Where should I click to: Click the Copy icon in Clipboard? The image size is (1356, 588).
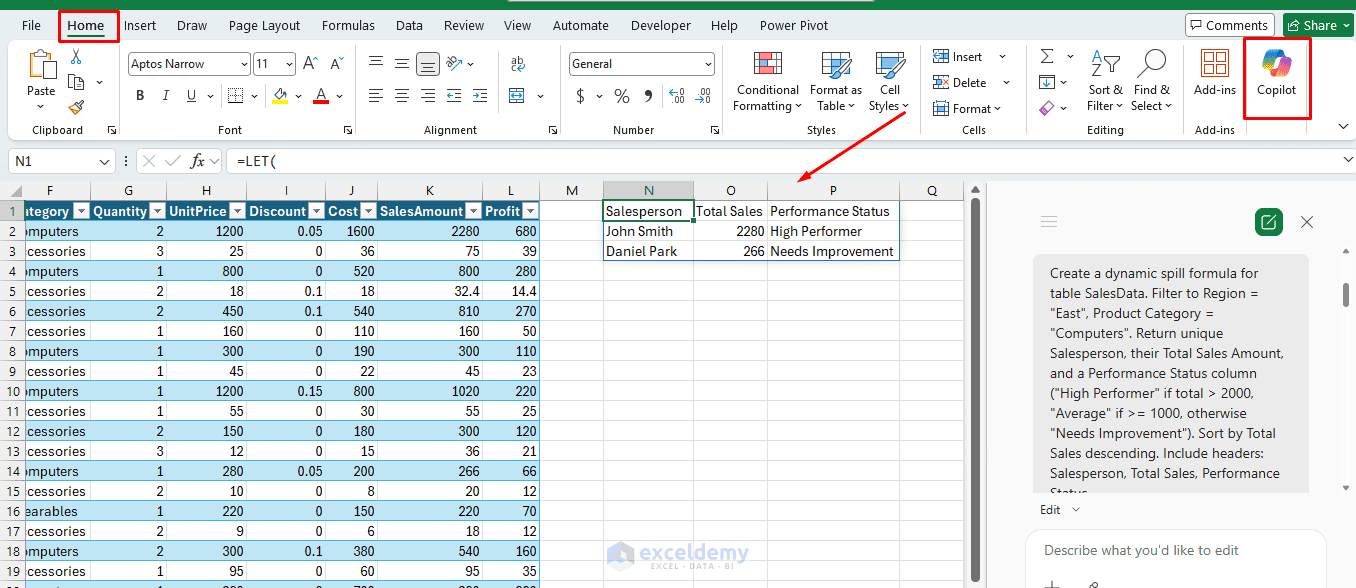(76, 82)
